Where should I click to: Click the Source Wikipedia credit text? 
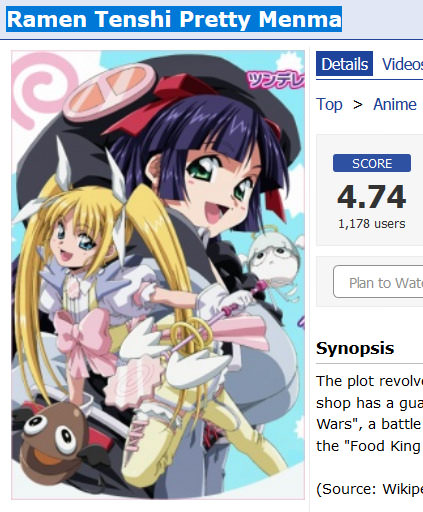click(369, 489)
